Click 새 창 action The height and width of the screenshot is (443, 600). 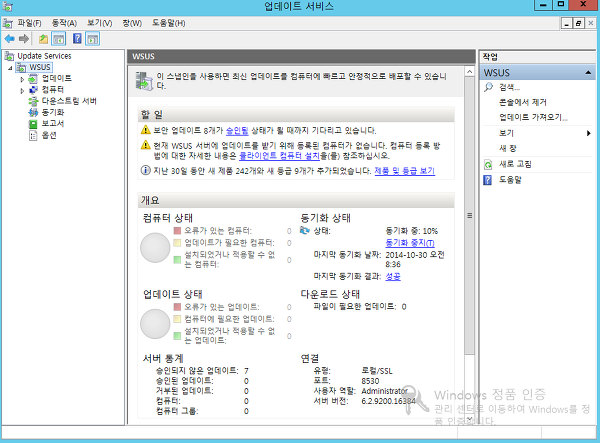click(x=507, y=148)
